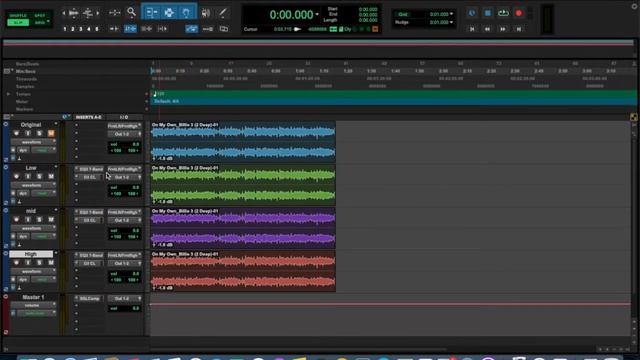This screenshot has width=640, height=360.
Task: Select Min:Secs ruler
Action: click(26, 71)
